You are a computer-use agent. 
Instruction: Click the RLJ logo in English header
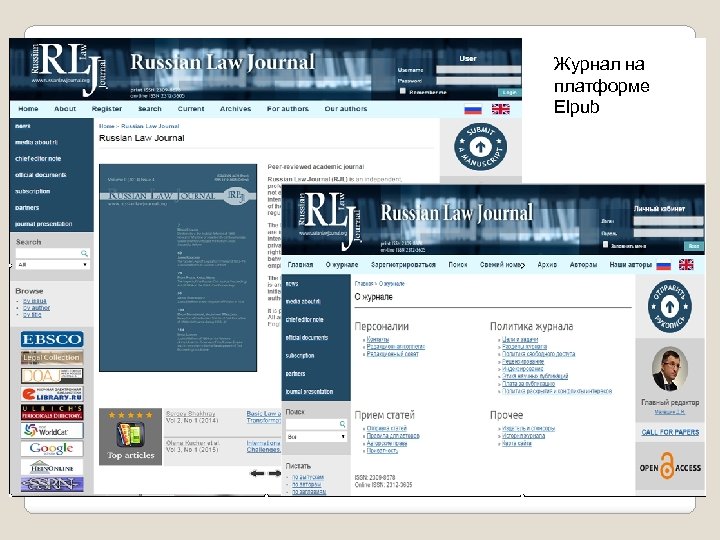click(69, 69)
